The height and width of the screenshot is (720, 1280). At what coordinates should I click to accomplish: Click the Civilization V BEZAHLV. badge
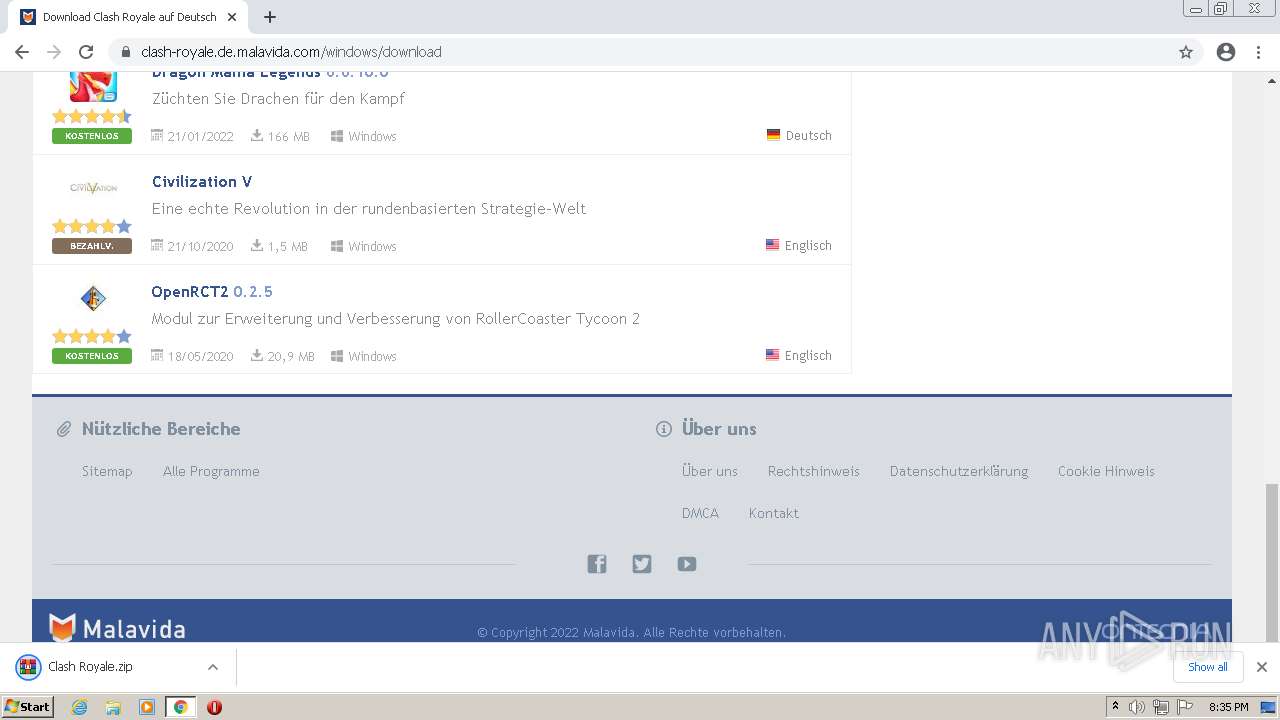92,246
